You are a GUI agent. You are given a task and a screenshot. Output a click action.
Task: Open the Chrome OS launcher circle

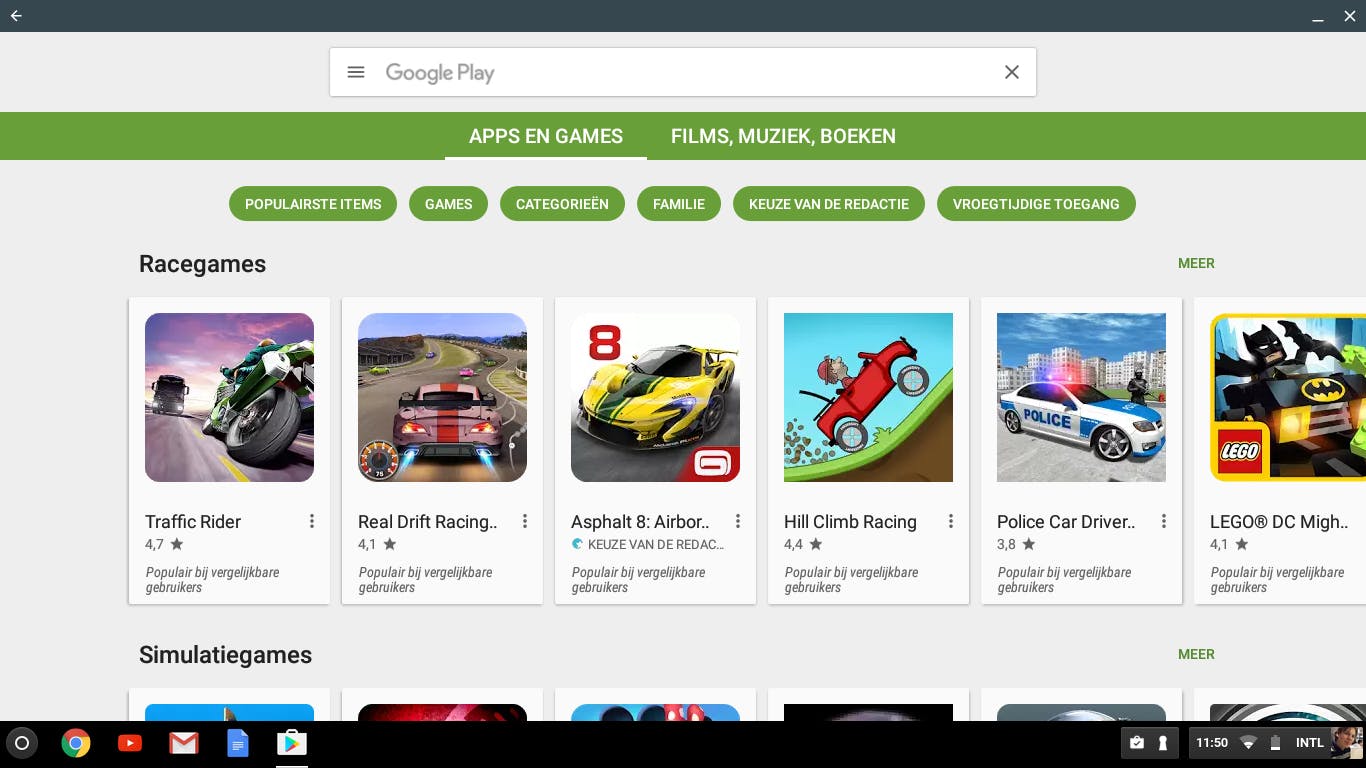(22, 743)
